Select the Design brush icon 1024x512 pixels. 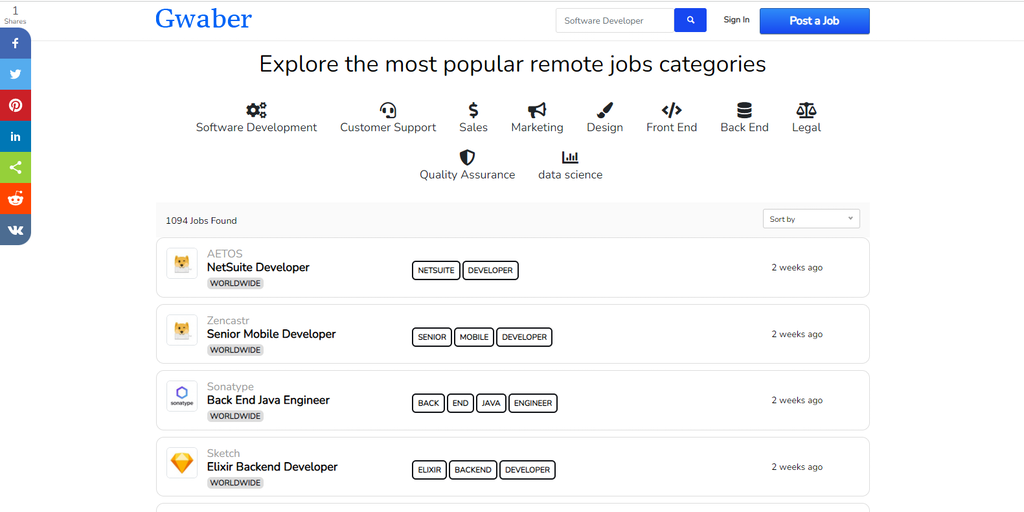(x=604, y=110)
